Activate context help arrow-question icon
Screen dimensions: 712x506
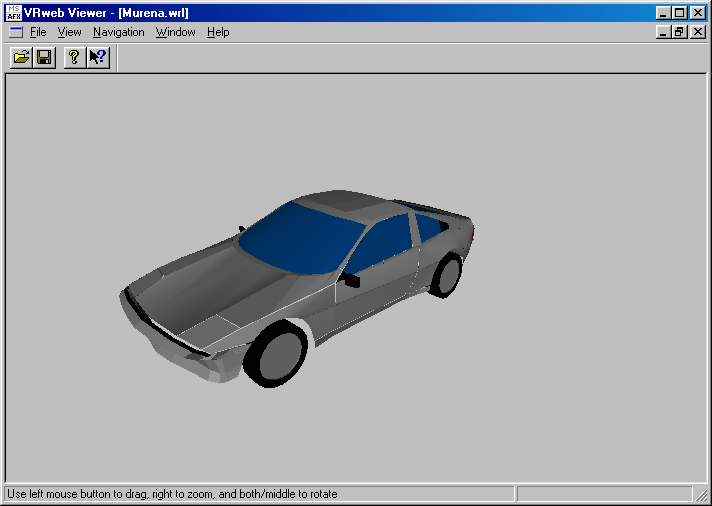pyautogui.click(x=98, y=58)
